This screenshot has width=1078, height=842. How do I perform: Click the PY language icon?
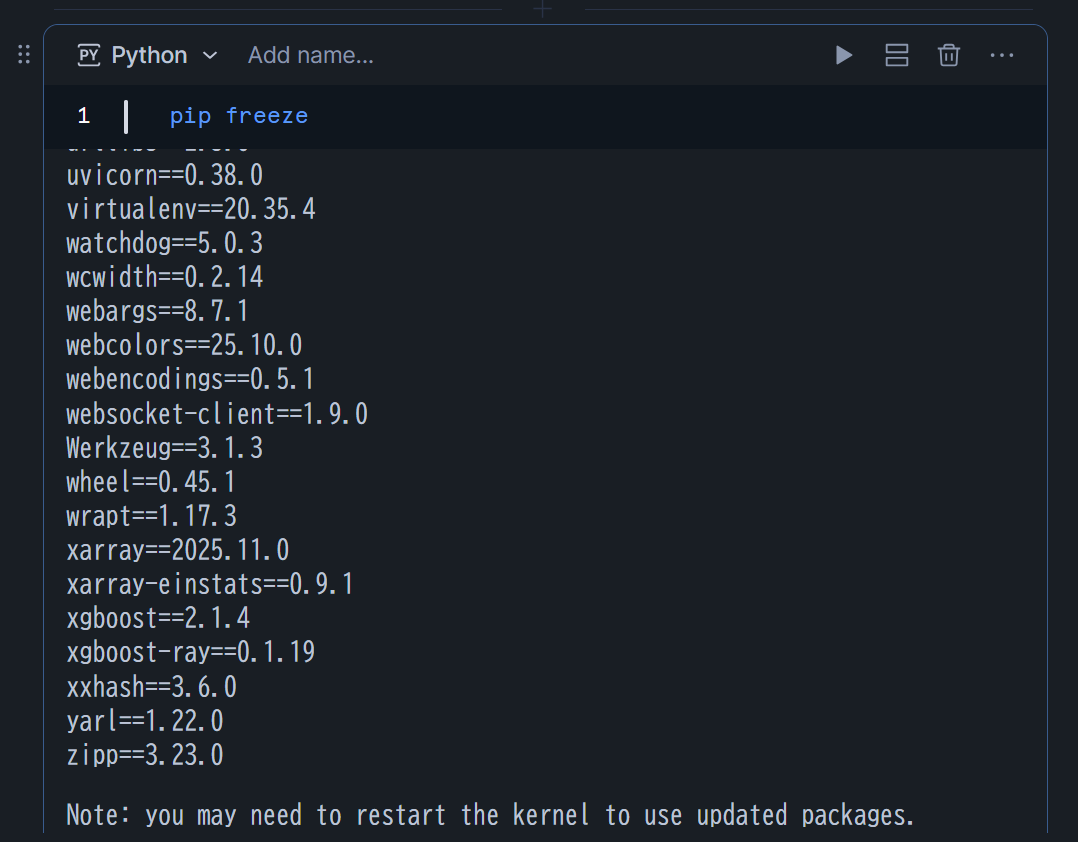[90, 56]
